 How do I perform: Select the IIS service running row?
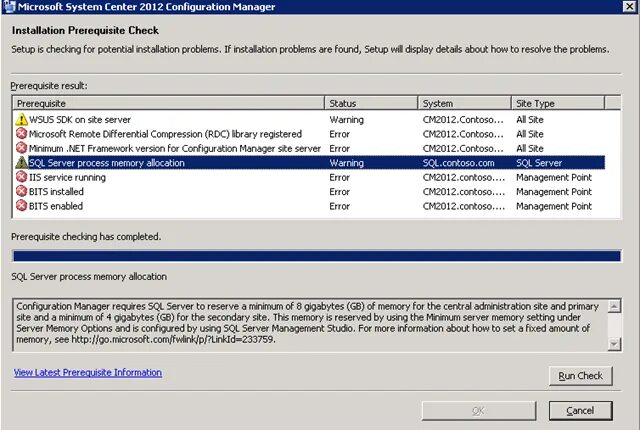tap(310, 177)
